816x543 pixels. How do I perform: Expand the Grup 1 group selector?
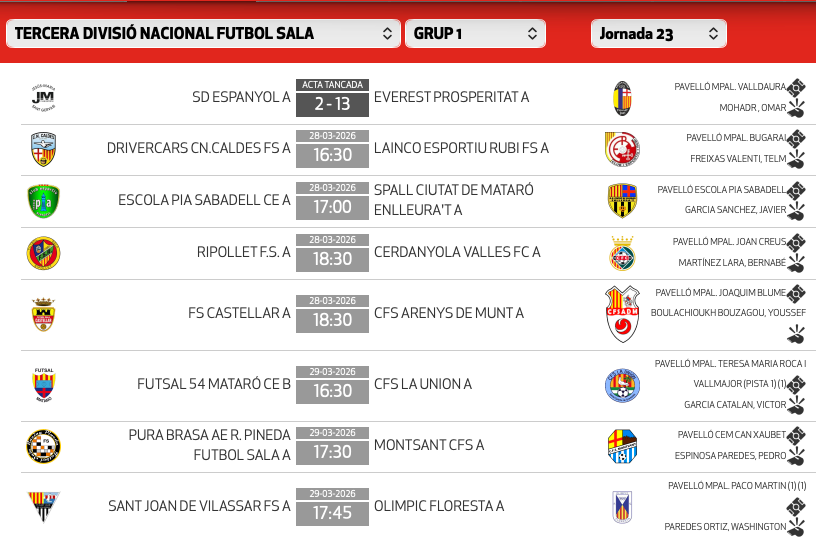pyautogui.click(x=475, y=33)
